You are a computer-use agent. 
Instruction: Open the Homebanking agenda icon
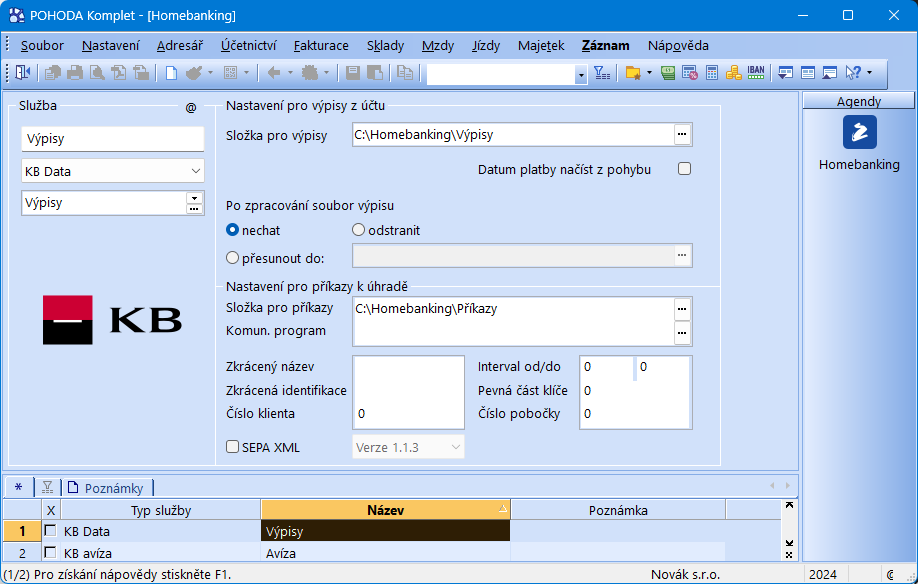pyautogui.click(x=859, y=132)
